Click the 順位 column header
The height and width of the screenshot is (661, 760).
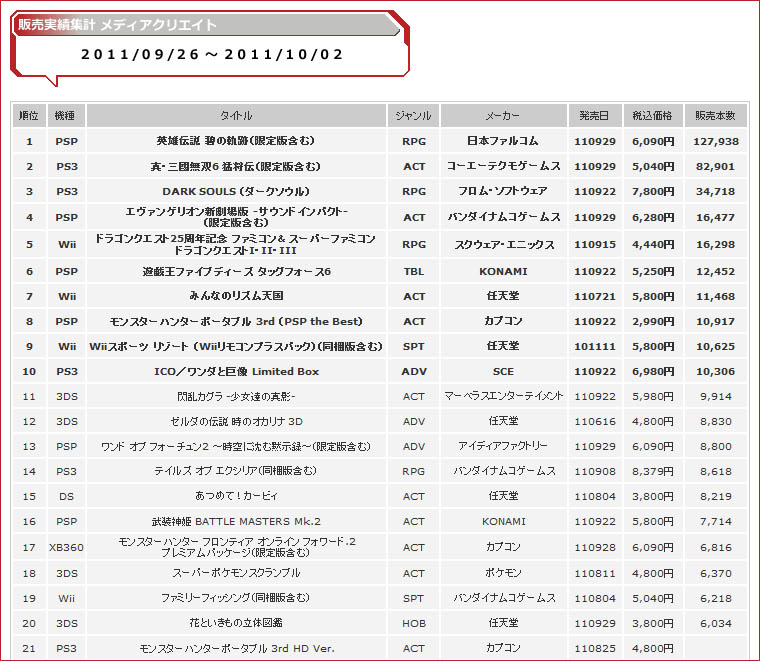coord(29,115)
